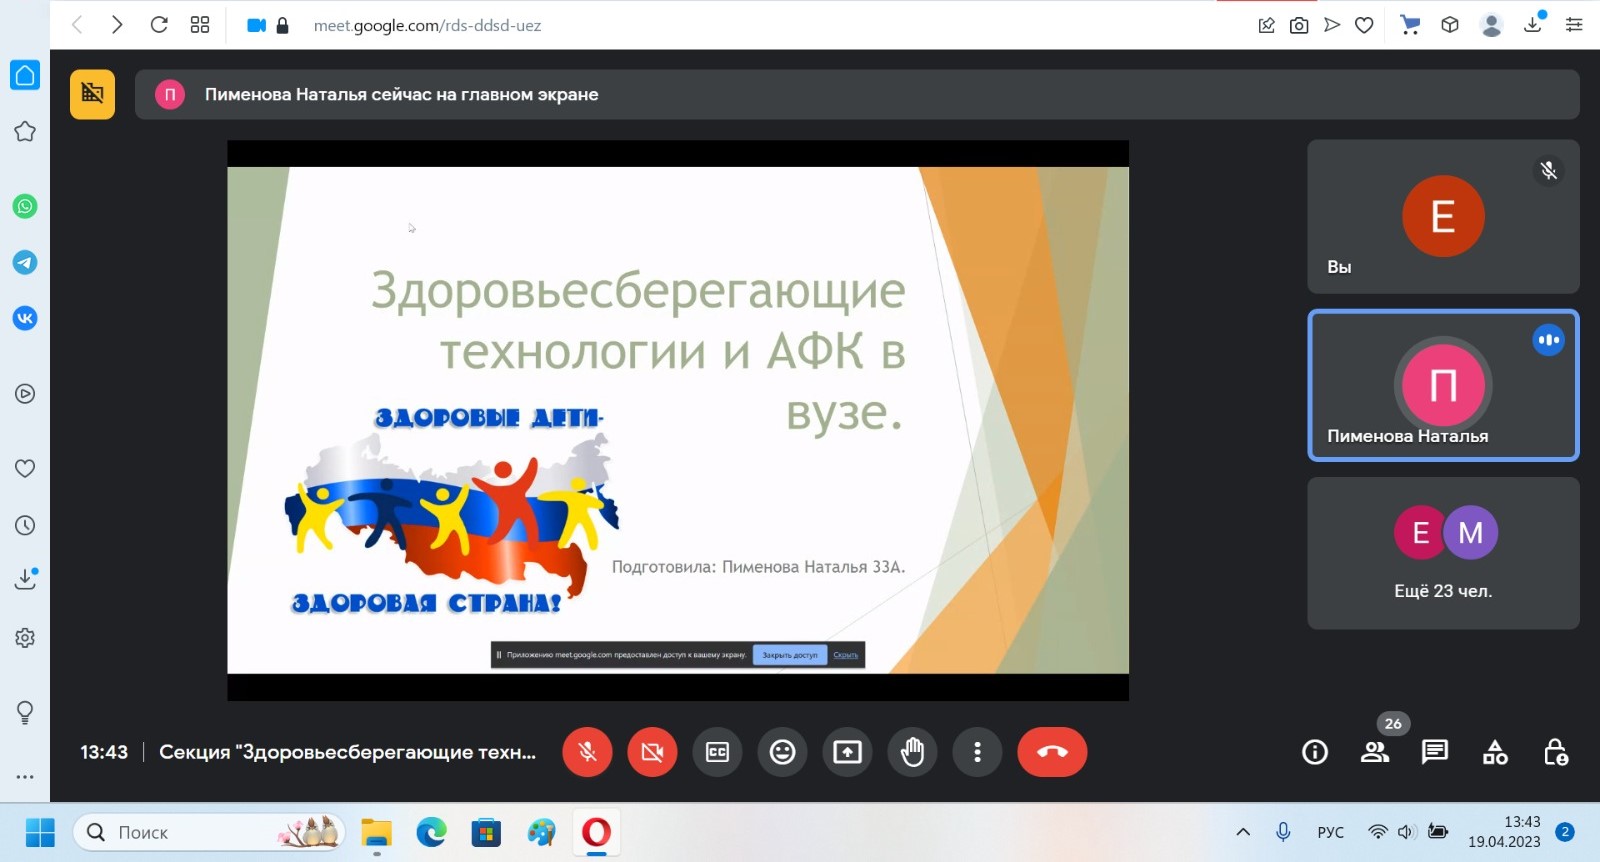Viewport: 1600px width, 862px height.
Task: Click the Пименова Наталья main screen banner
Action: (857, 94)
